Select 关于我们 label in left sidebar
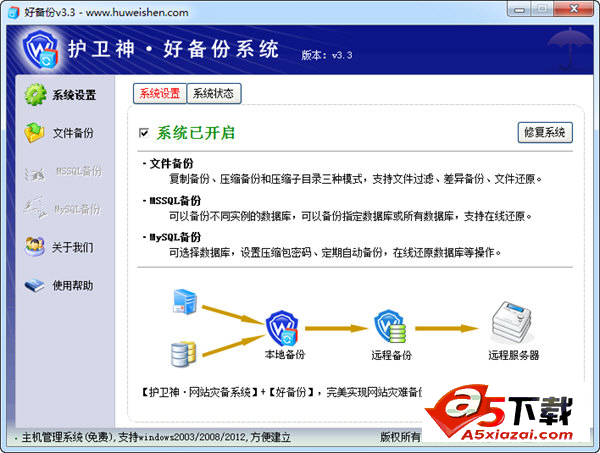This screenshot has height=453, width=600. coord(72,248)
